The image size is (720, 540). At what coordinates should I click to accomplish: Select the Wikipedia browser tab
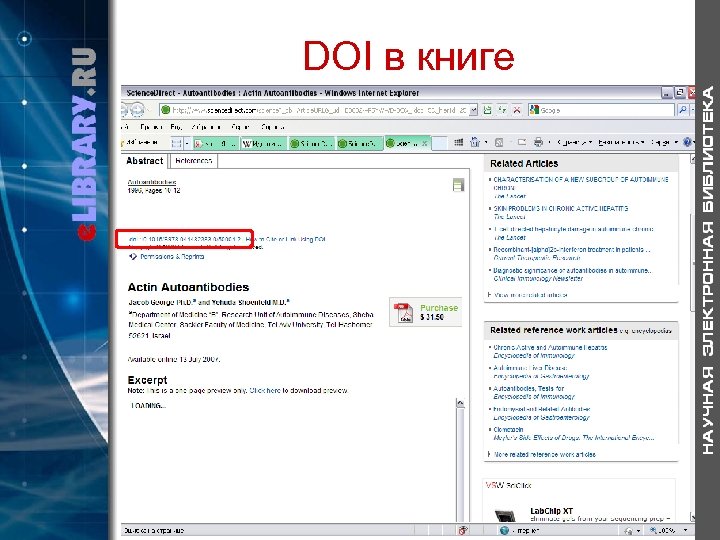point(264,144)
